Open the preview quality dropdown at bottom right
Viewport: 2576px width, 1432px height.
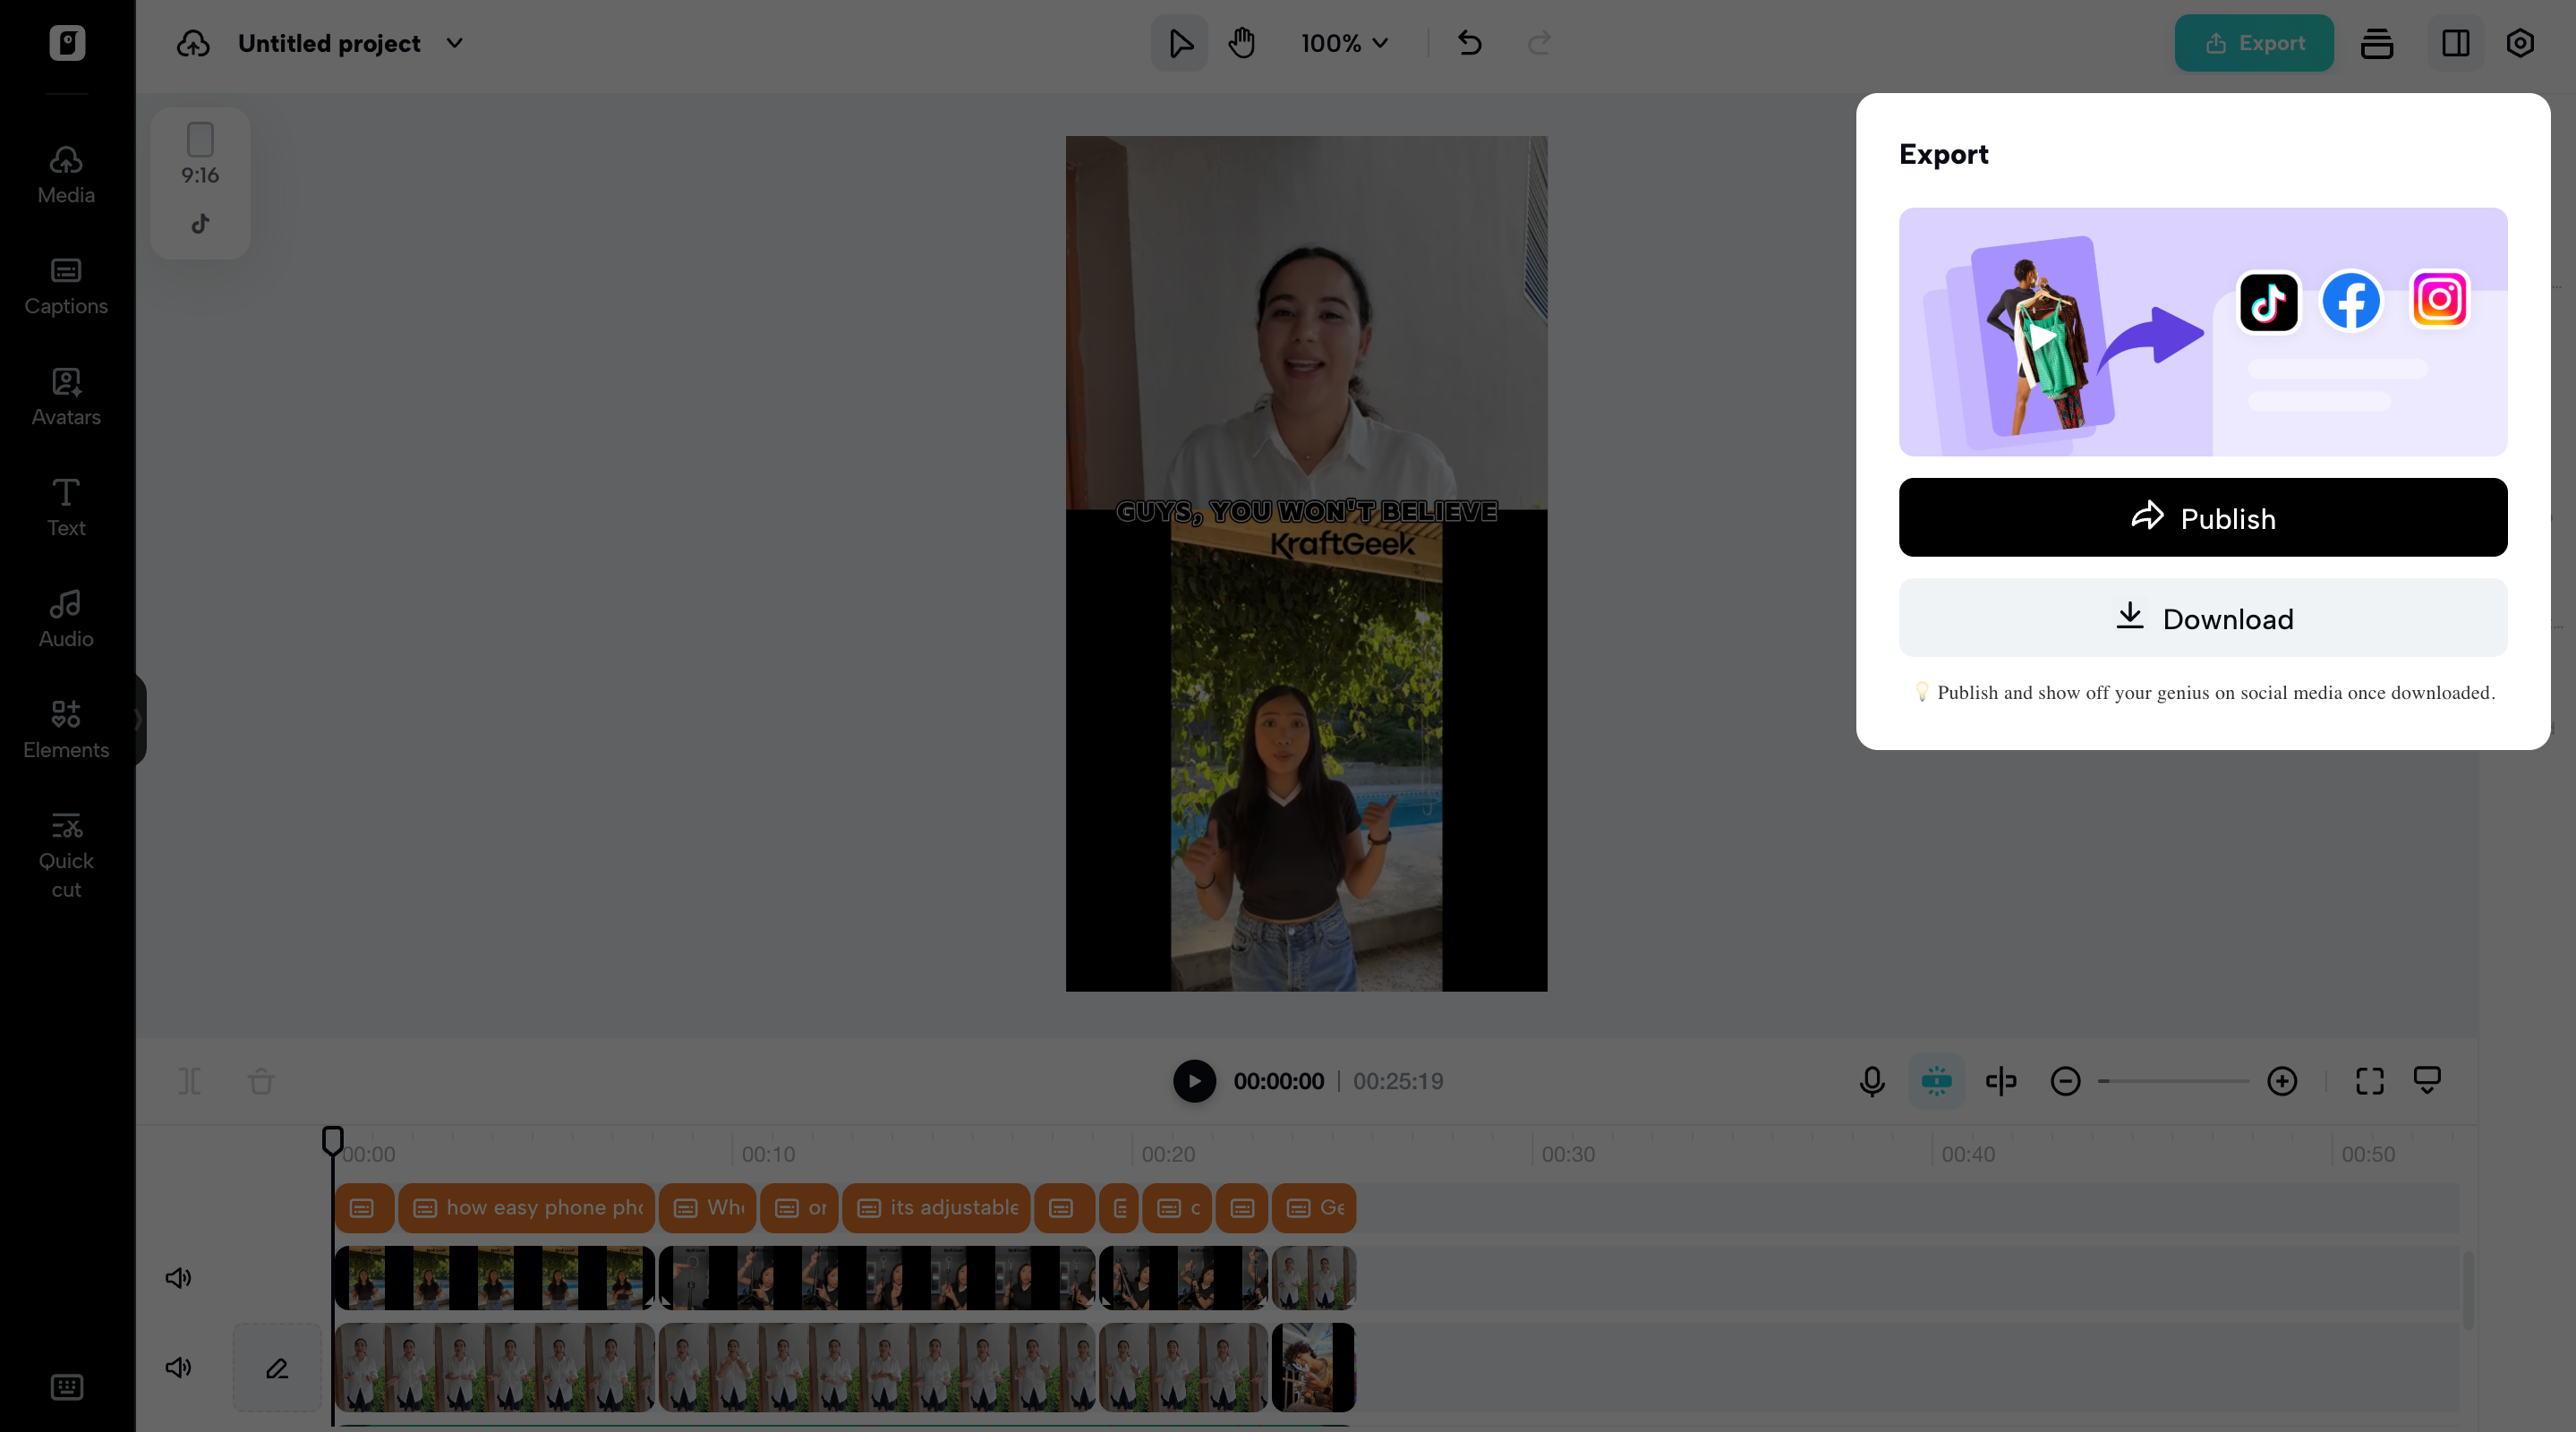coord(2429,1081)
